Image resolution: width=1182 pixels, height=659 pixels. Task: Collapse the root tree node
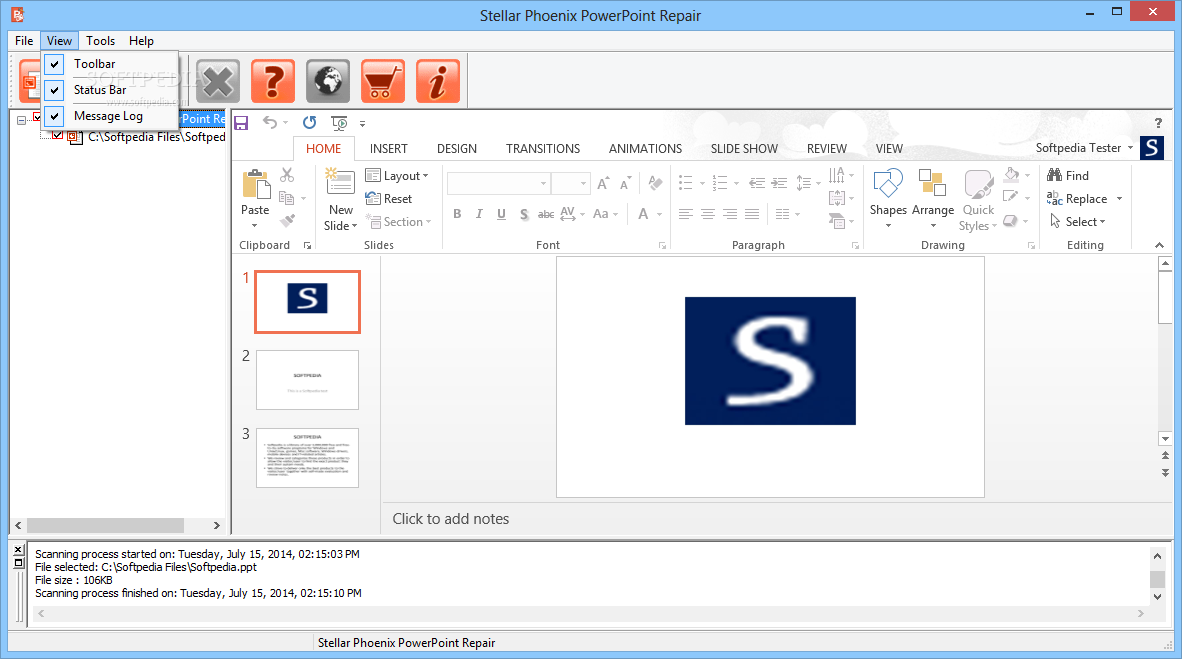21,119
